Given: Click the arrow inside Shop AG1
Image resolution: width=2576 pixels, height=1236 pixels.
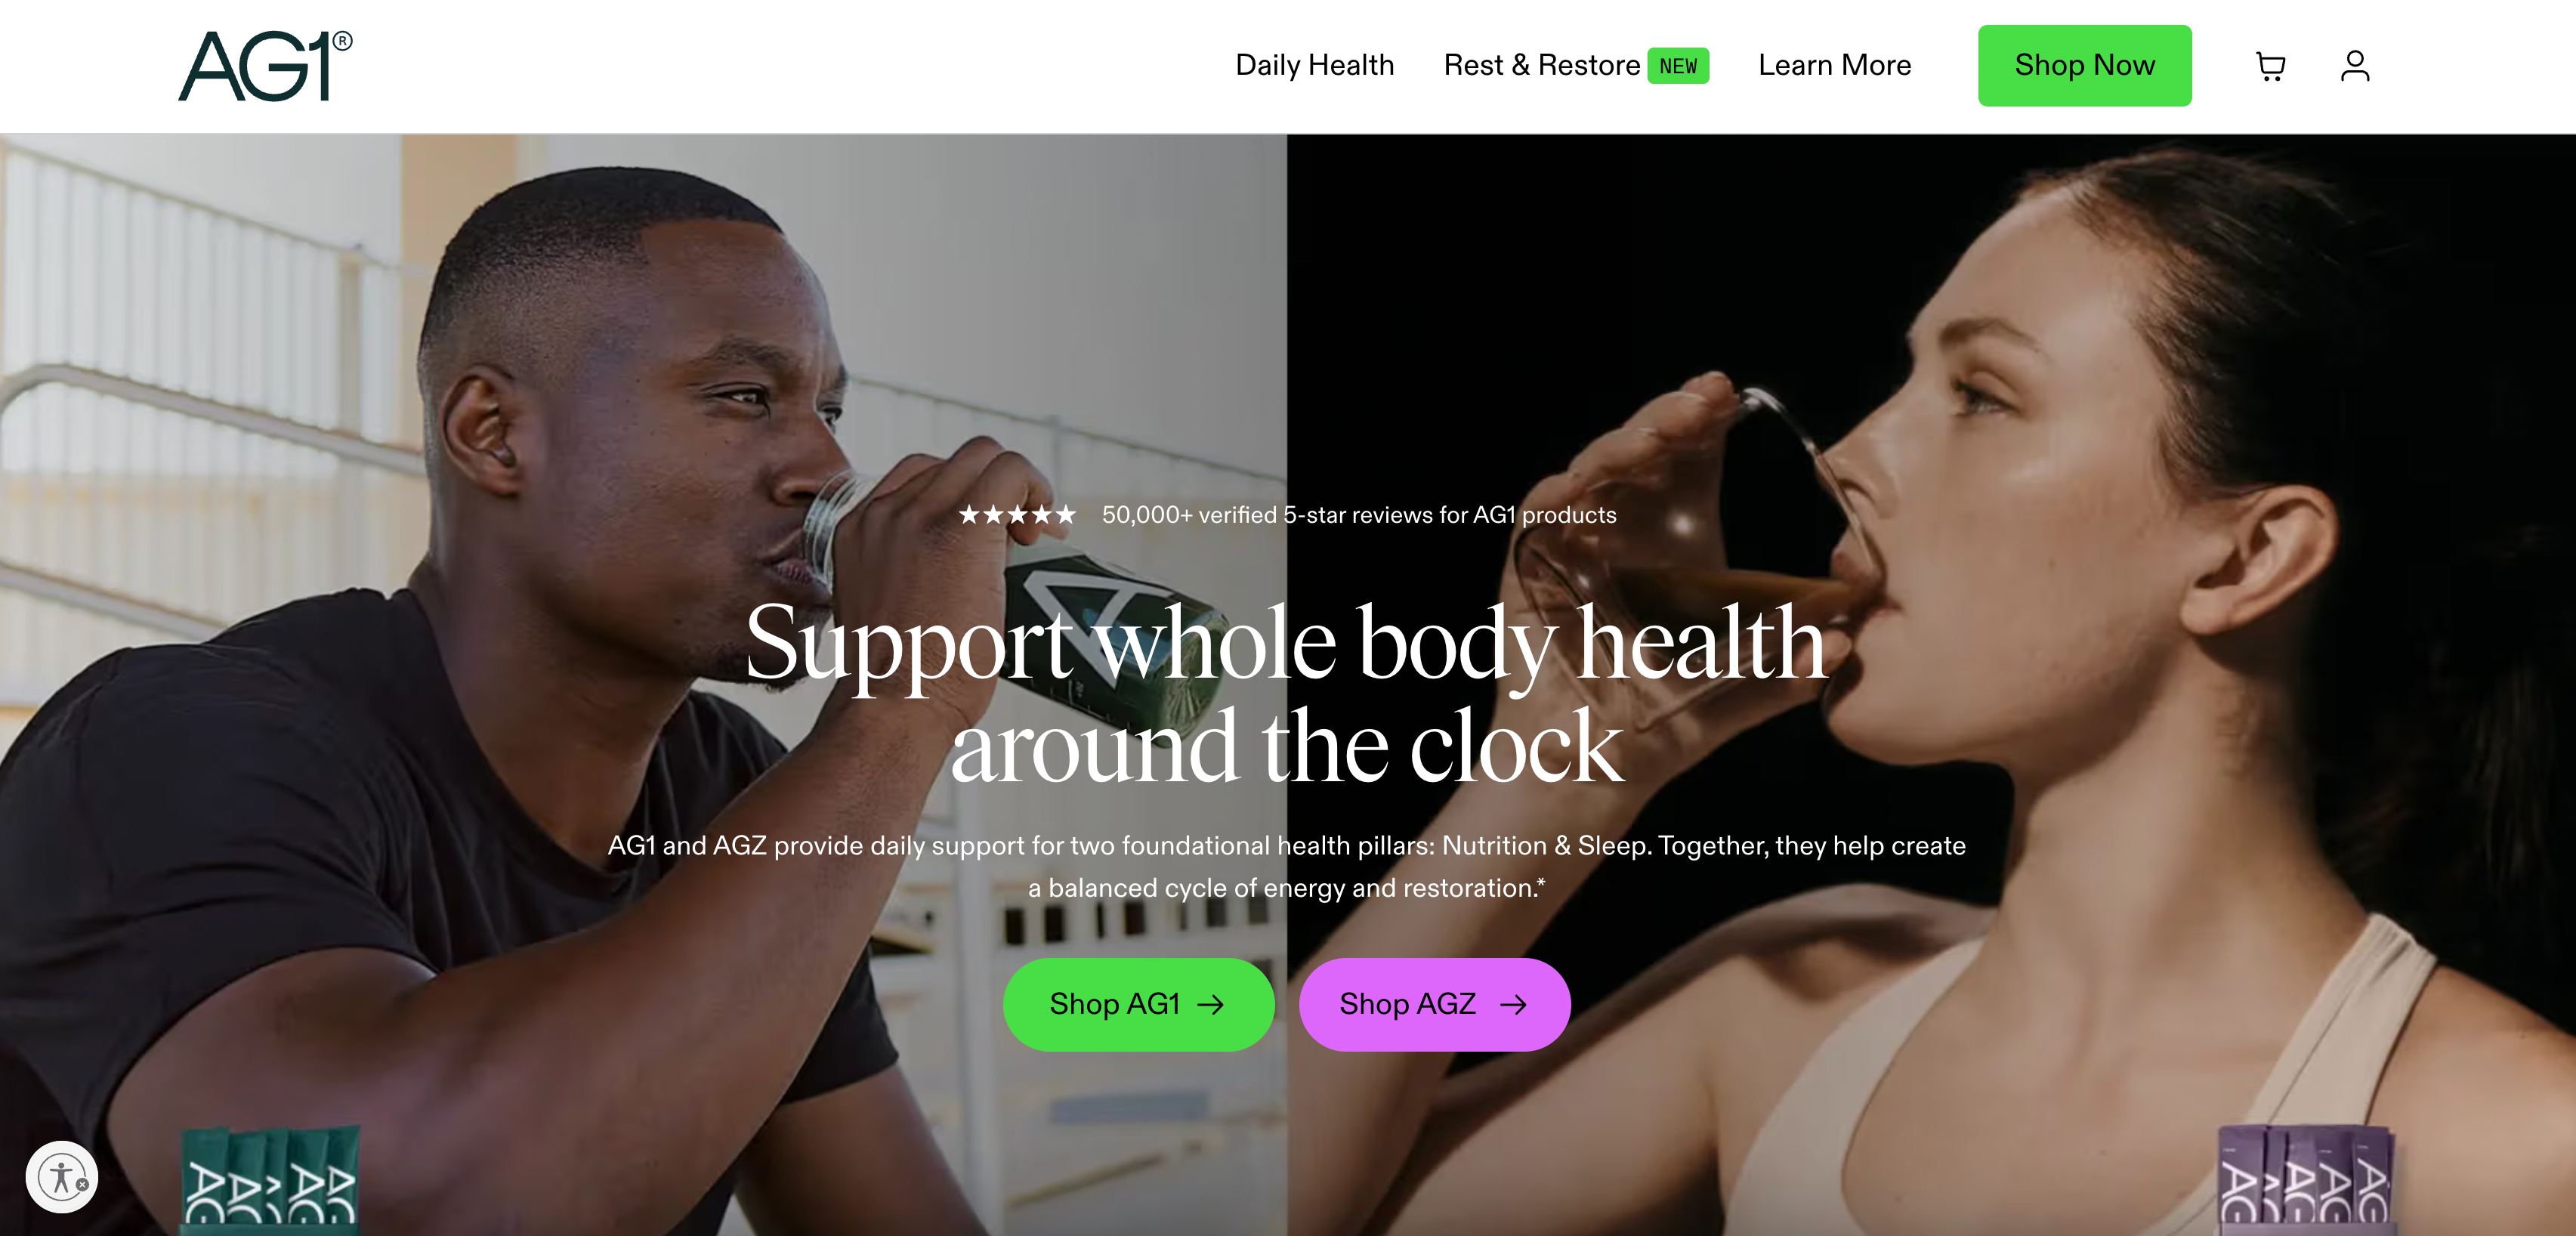Looking at the screenshot, I should [1211, 1005].
